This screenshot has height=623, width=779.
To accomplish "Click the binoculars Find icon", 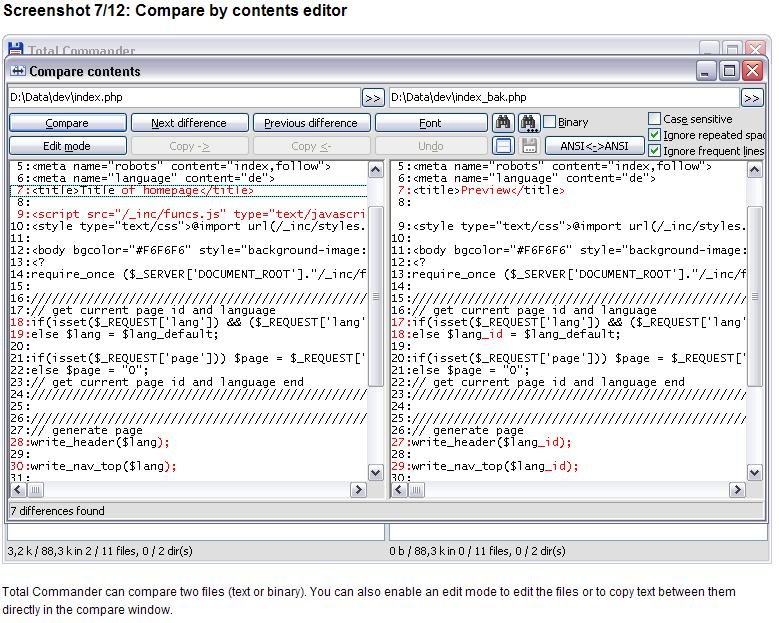I will [x=503, y=122].
